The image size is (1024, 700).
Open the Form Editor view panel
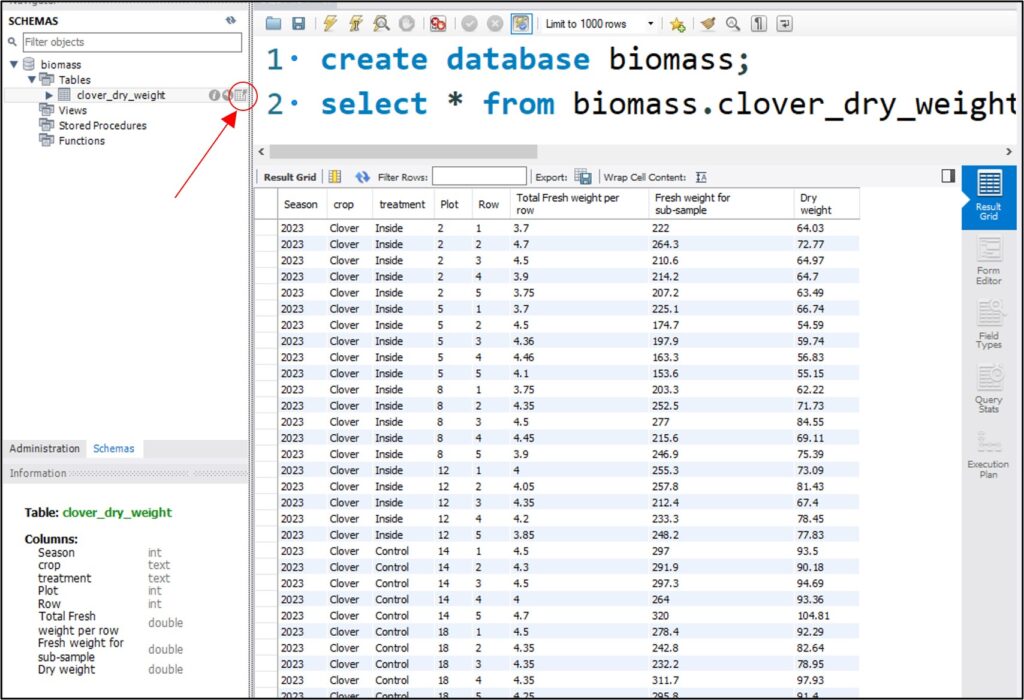[x=988, y=259]
